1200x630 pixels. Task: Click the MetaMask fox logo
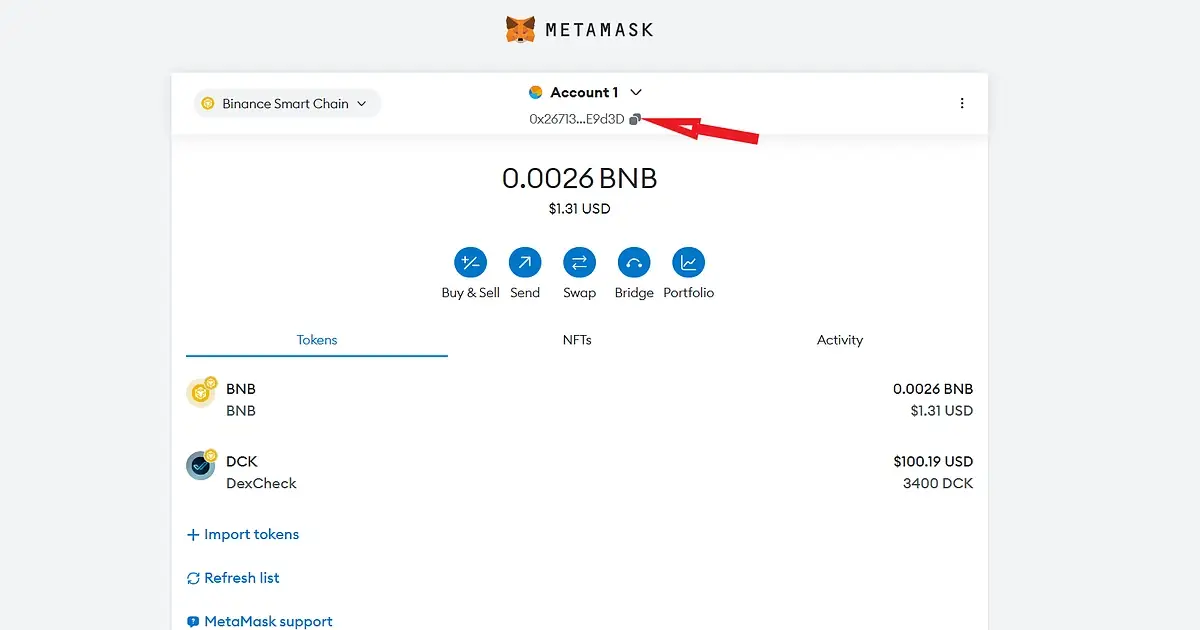pyautogui.click(x=522, y=29)
